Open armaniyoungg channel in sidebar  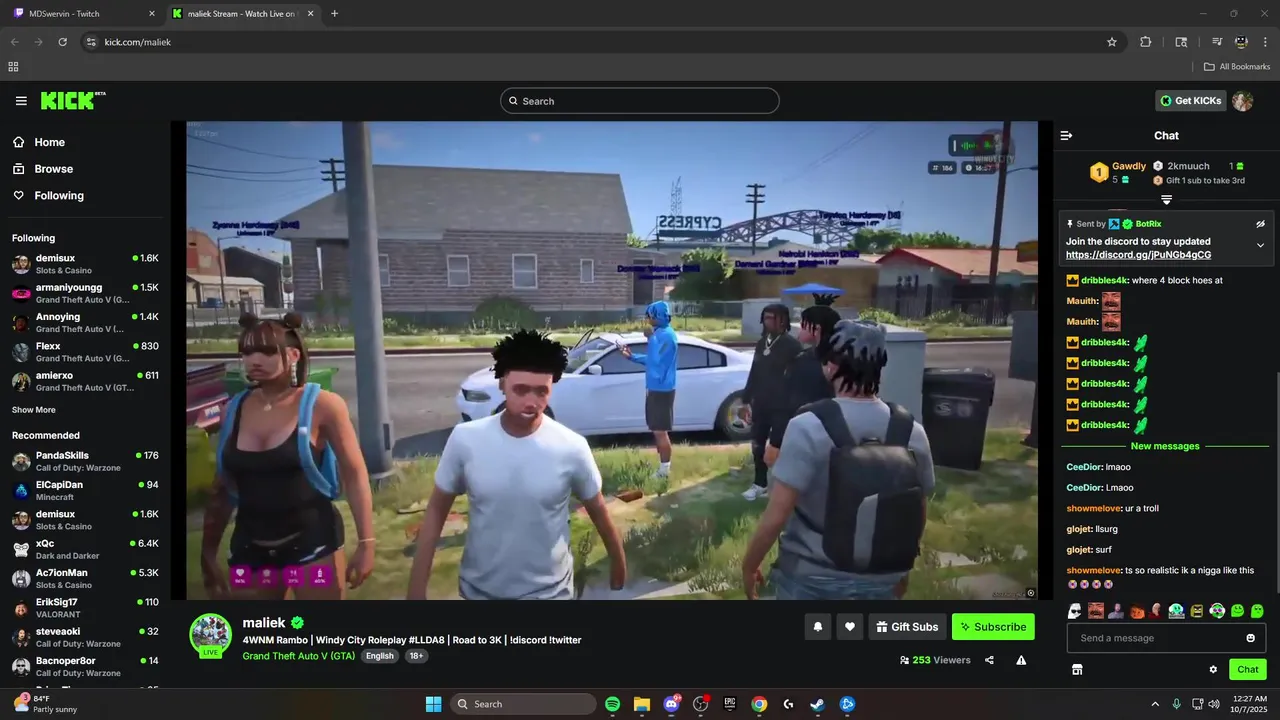pos(84,293)
